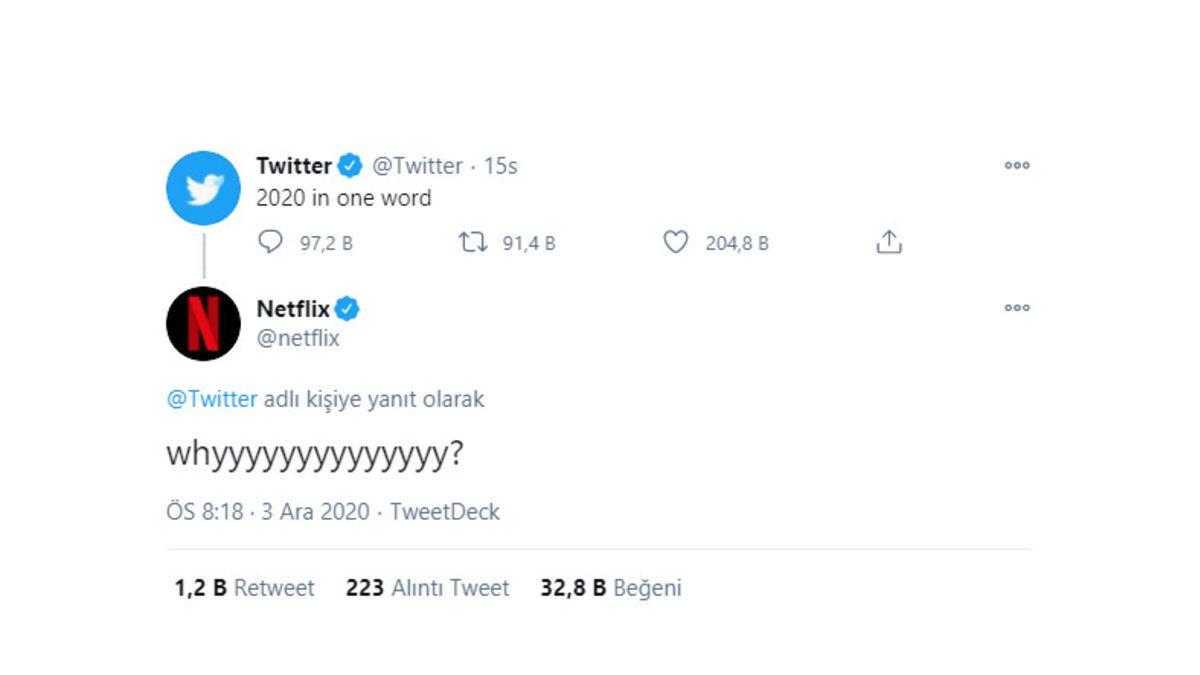The image size is (1200, 675).
Task: Open the share icon on Twitter's tweet
Action: [x=888, y=241]
